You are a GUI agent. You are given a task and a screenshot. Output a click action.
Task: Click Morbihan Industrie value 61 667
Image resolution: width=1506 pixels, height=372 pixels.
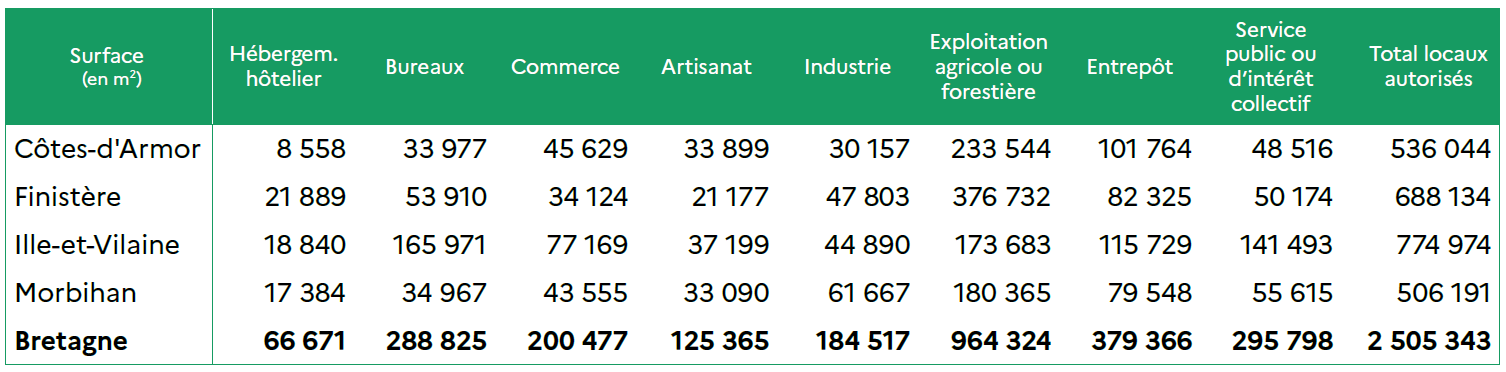pyautogui.click(x=868, y=293)
